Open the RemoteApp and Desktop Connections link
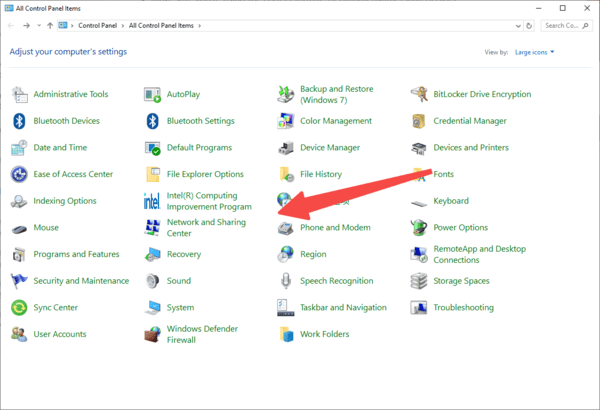The image size is (600, 410). pyautogui.click(x=479, y=254)
